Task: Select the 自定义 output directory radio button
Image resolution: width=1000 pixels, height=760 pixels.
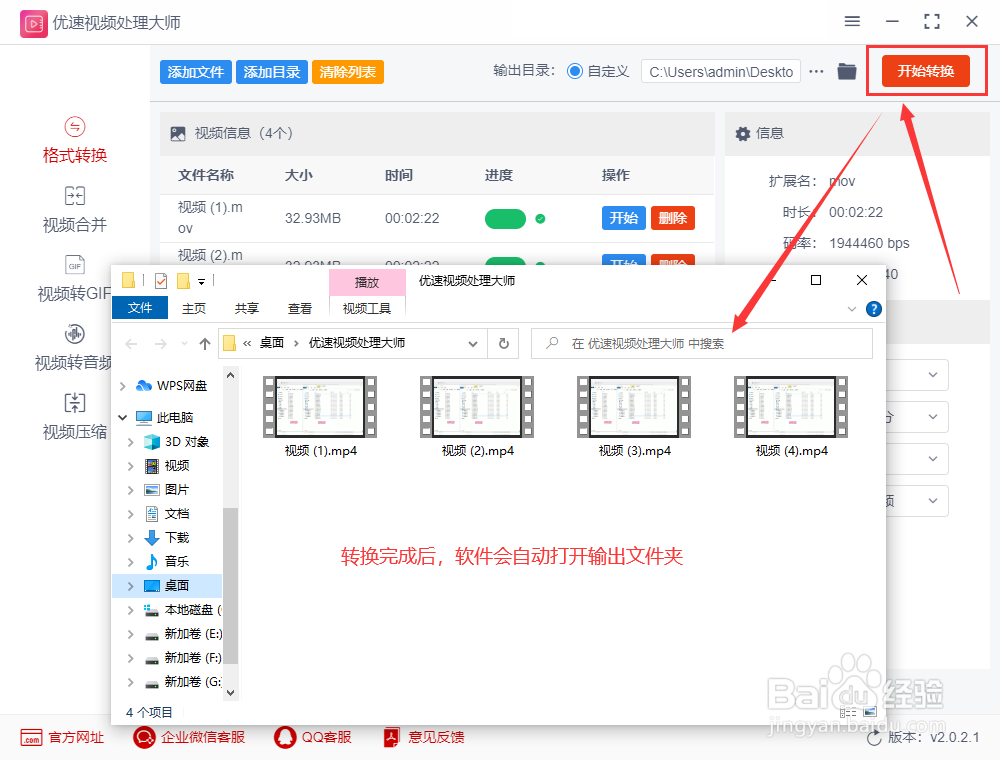Action: tap(575, 71)
